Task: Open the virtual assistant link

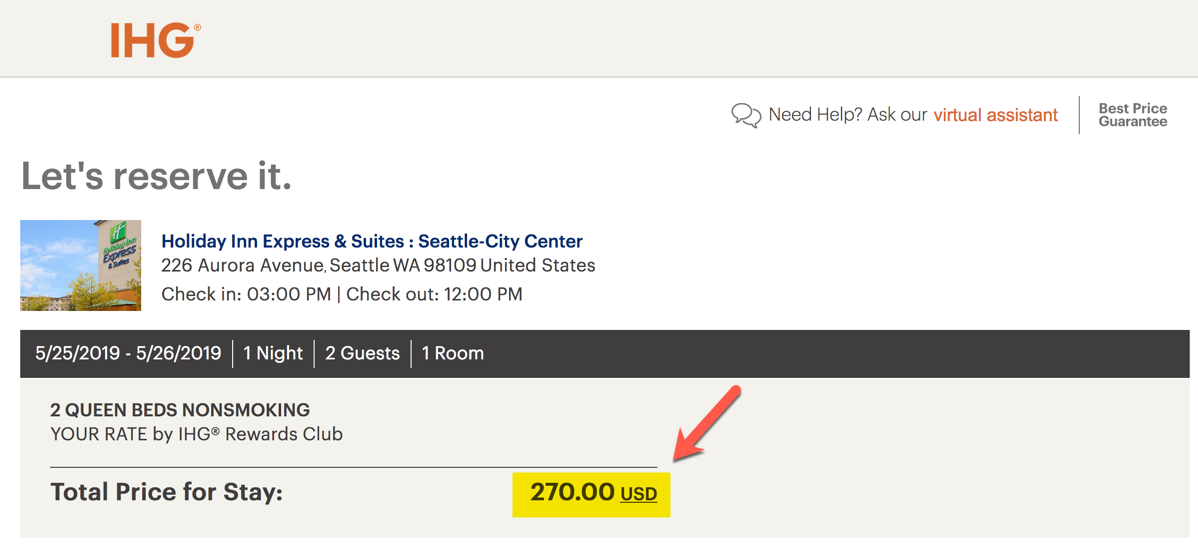Action: coord(996,115)
